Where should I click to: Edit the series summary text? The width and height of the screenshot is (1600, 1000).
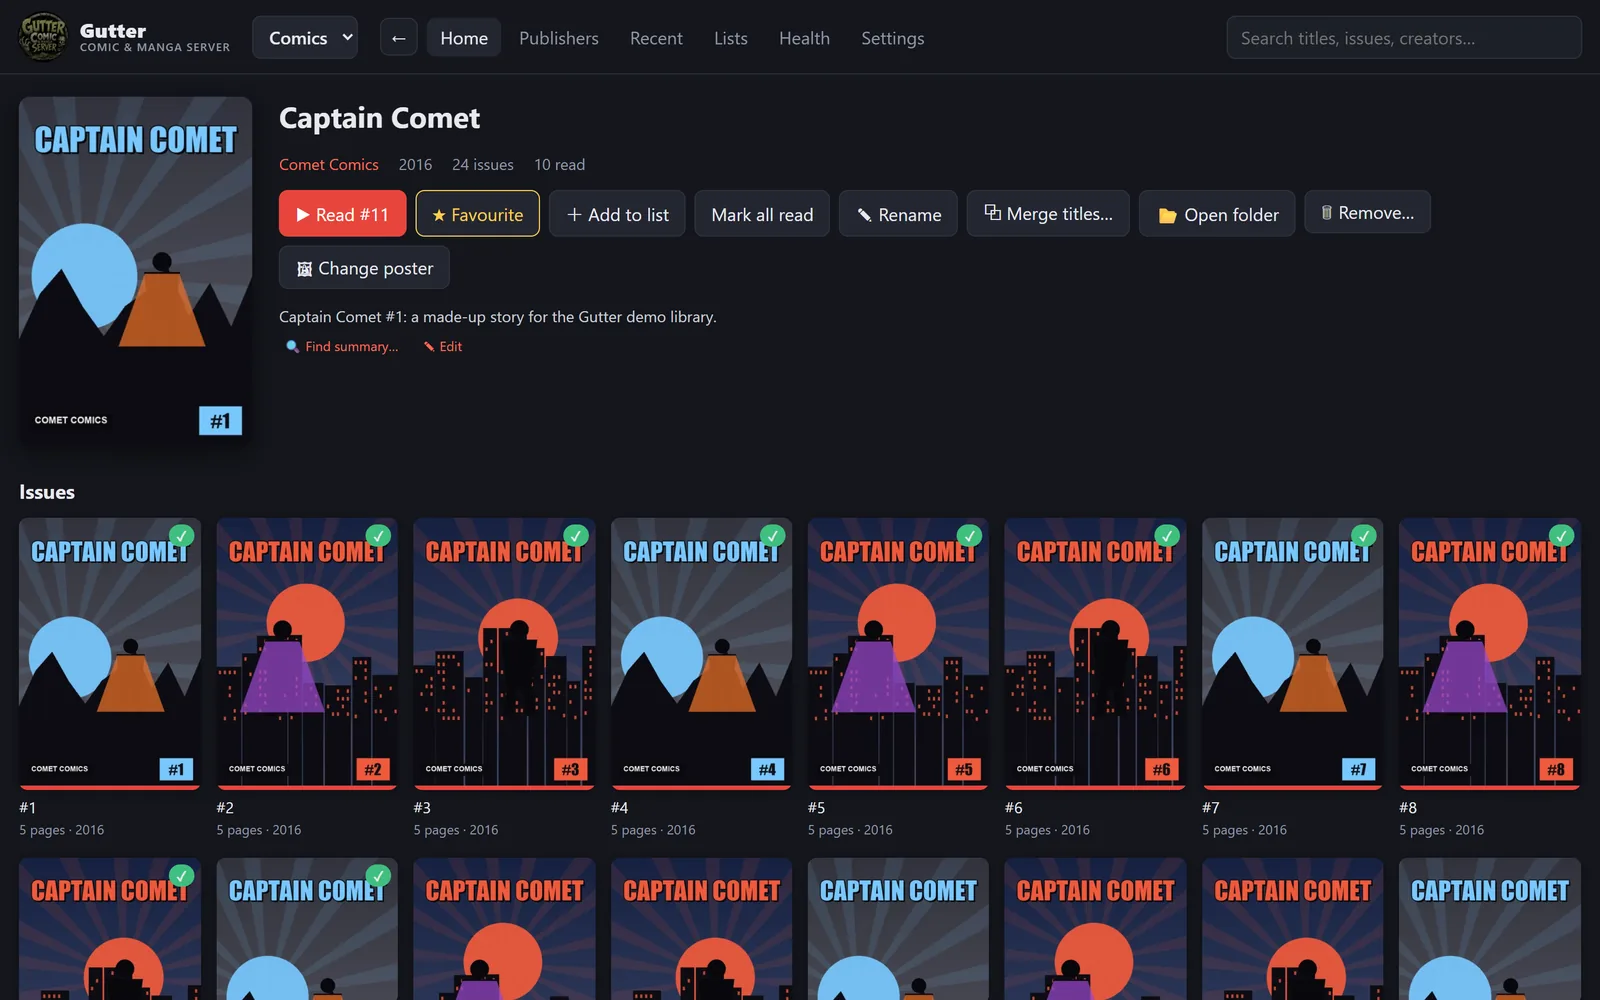[442, 346]
